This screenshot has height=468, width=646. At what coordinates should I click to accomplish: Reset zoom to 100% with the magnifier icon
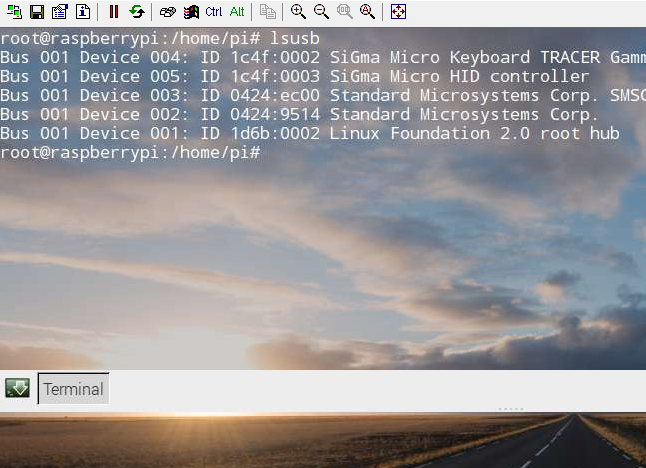click(x=344, y=12)
